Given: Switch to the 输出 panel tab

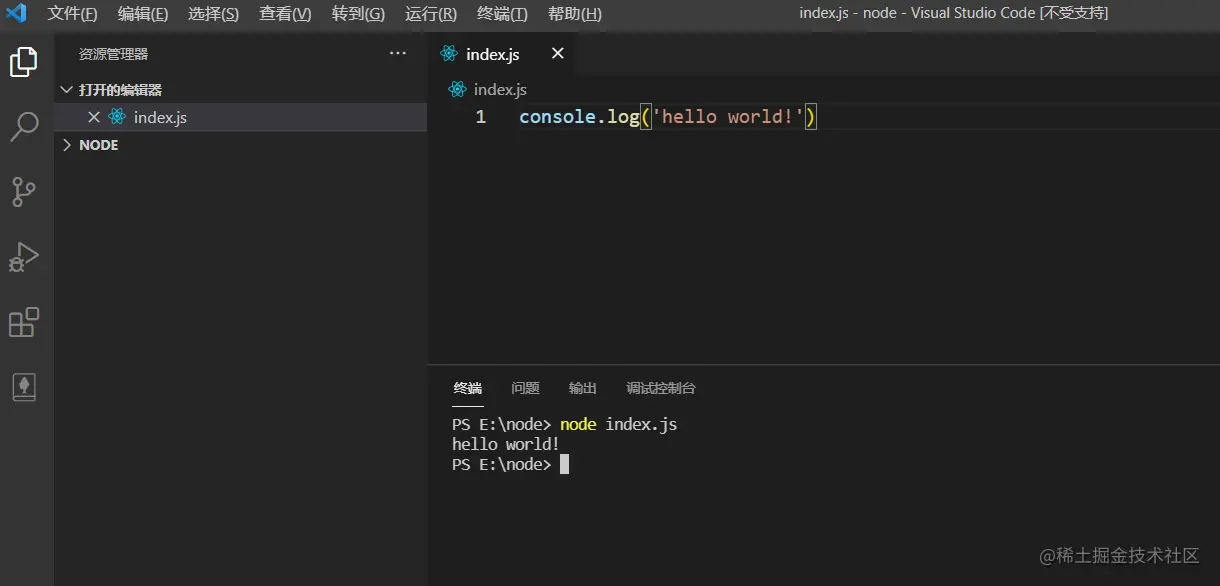Looking at the screenshot, I should click(x=583, y=388).
